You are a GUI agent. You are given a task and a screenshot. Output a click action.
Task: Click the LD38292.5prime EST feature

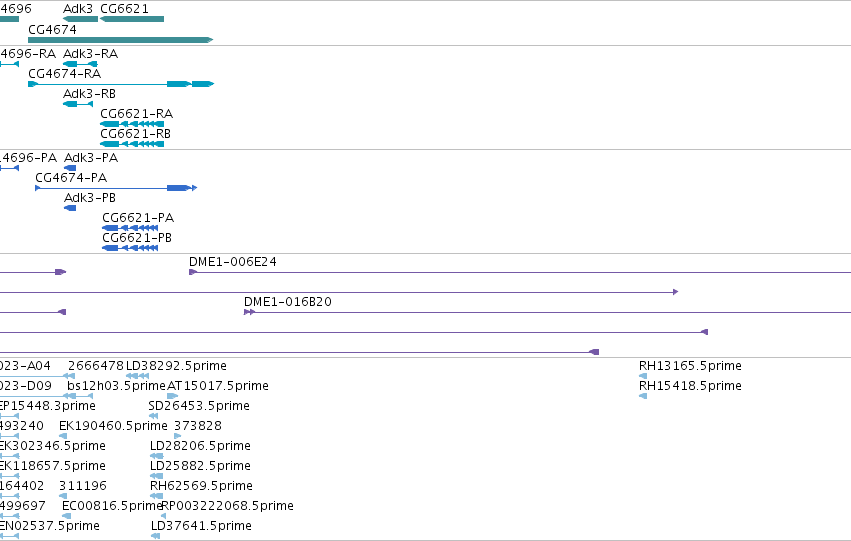coord(137,376)
